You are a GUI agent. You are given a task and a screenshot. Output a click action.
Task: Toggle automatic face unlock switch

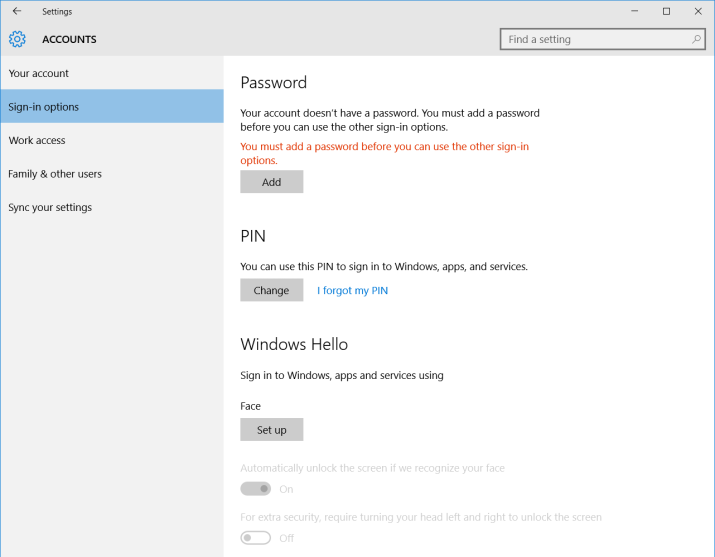point(256,489)
